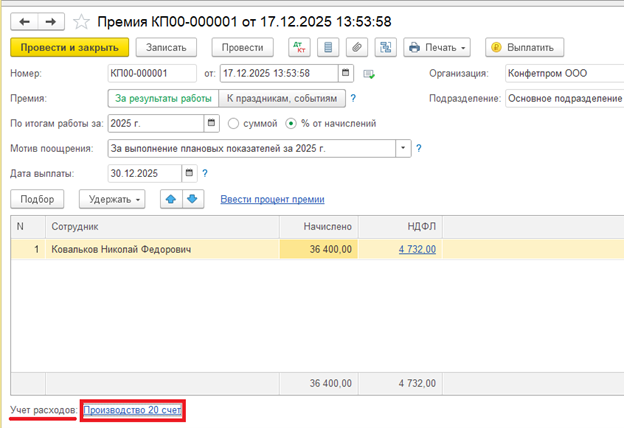The height and width of the screenshot is (428, 624).
Task: Click into the Мотив поощрения field
Action: point(252,149)
